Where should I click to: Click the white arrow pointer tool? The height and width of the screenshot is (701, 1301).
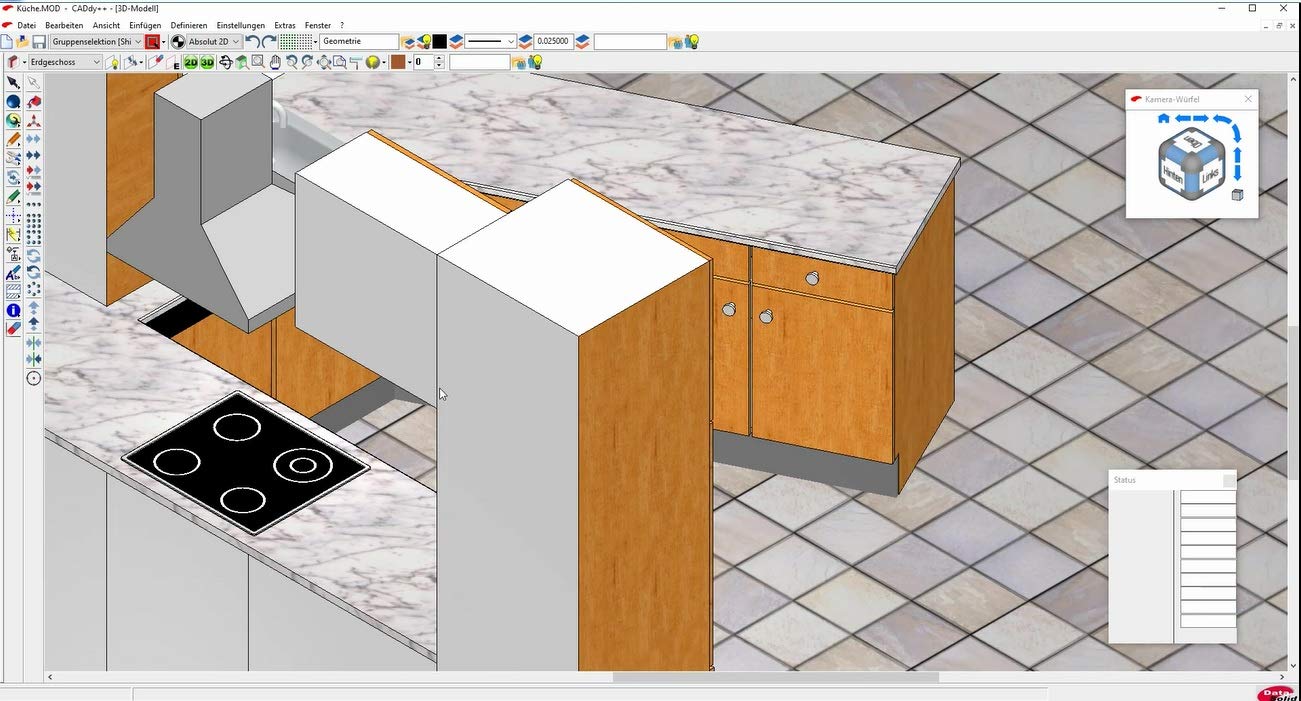click(x=33, y=83)
